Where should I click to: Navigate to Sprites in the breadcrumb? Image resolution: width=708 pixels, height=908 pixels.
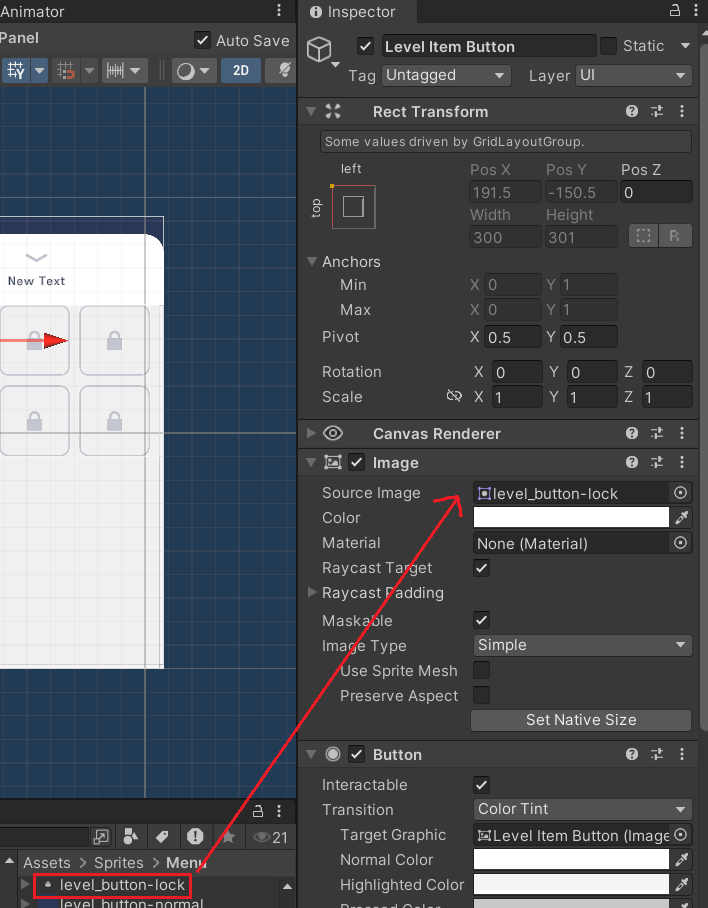(119, 862)
